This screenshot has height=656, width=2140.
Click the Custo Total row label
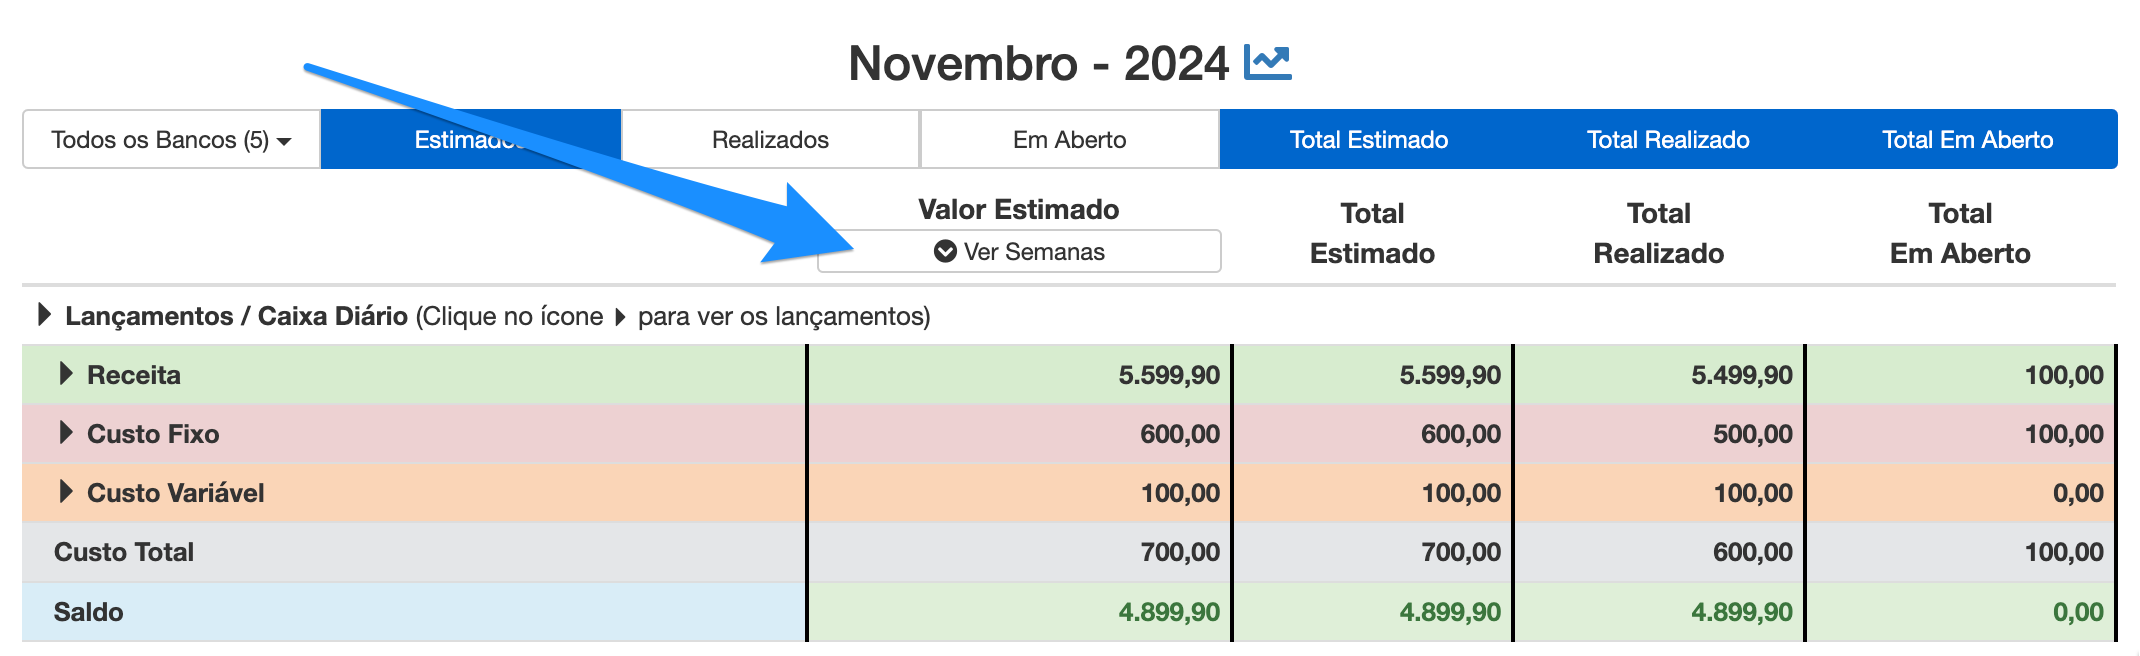point(124,552)
